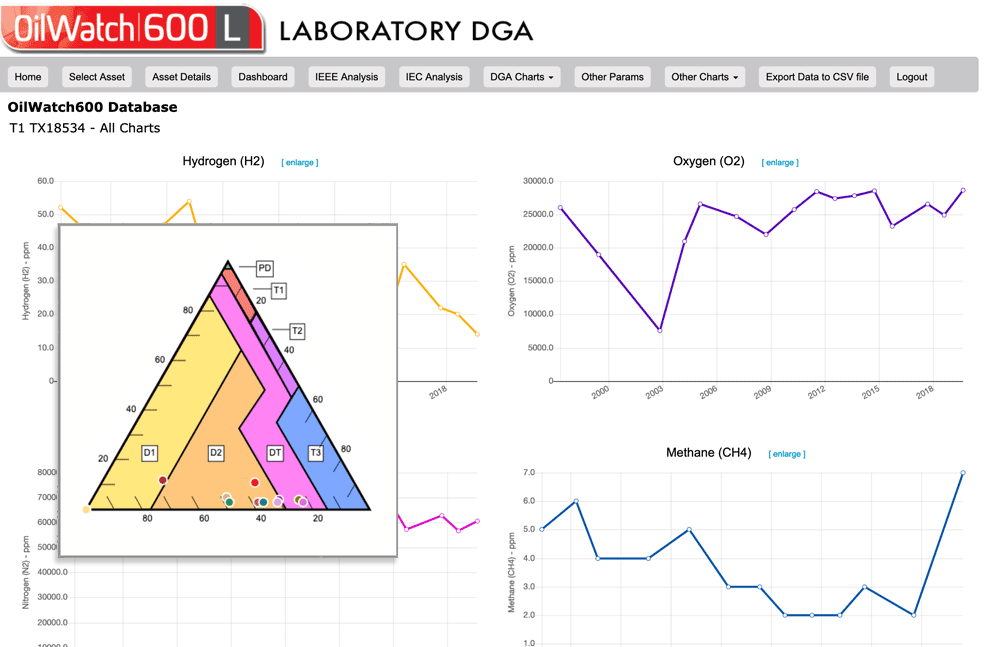The height and width of the screenshot is (647, 992).
Task: Click the red data point in D1 zone
Action: [163, 481]
